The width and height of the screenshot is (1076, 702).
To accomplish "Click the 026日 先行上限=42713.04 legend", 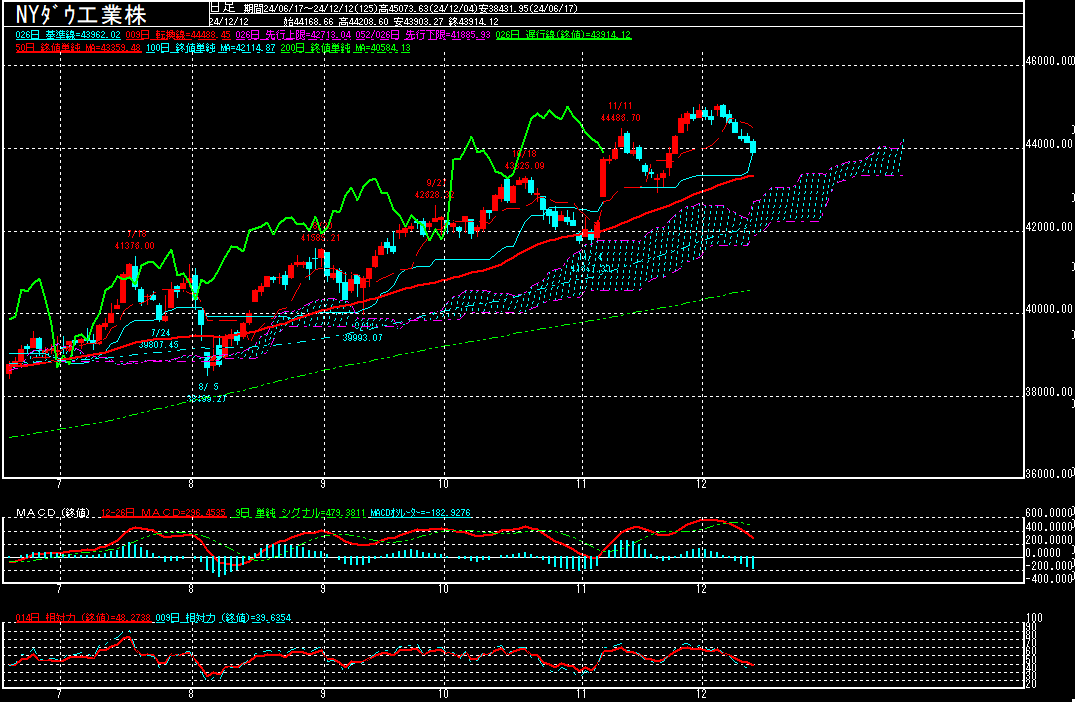I will coord(293,35).
